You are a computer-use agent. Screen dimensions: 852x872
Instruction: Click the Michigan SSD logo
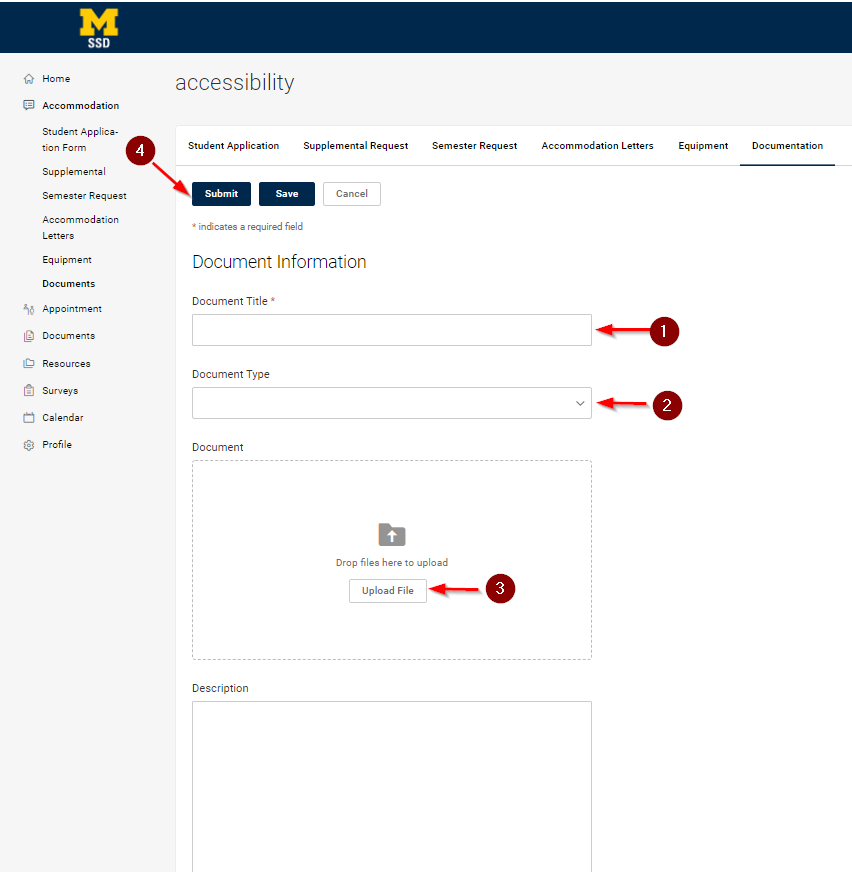coord(98,27)
